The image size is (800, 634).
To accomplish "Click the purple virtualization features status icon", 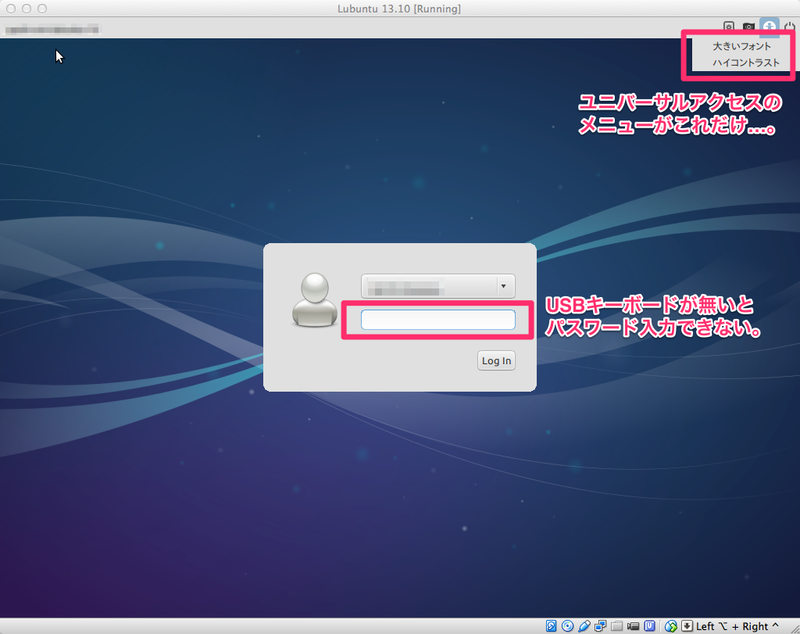I will click(649, 626).
